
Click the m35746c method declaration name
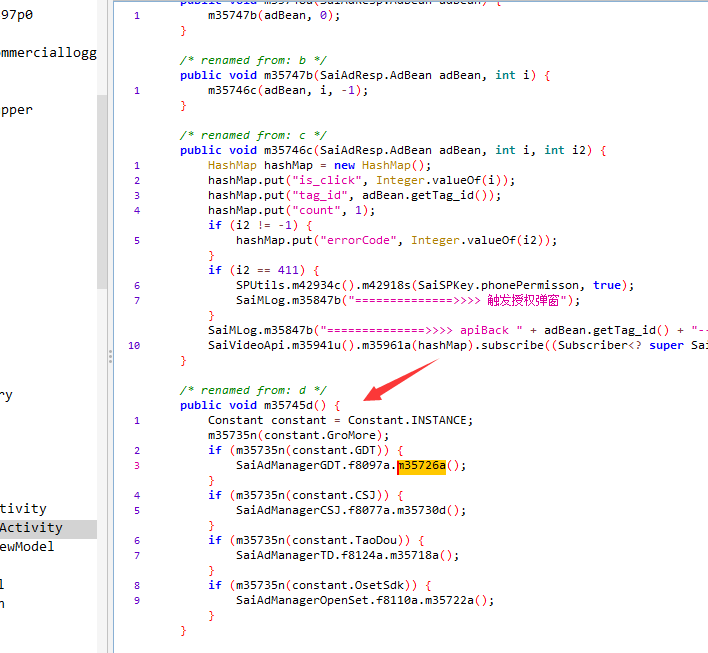(292, 150)
